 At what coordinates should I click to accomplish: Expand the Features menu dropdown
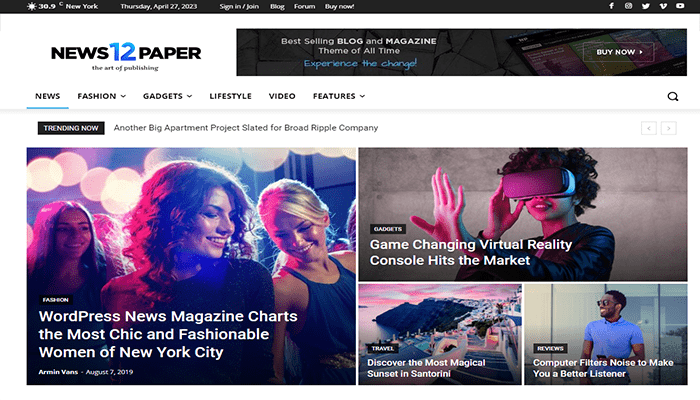point(339,96)
